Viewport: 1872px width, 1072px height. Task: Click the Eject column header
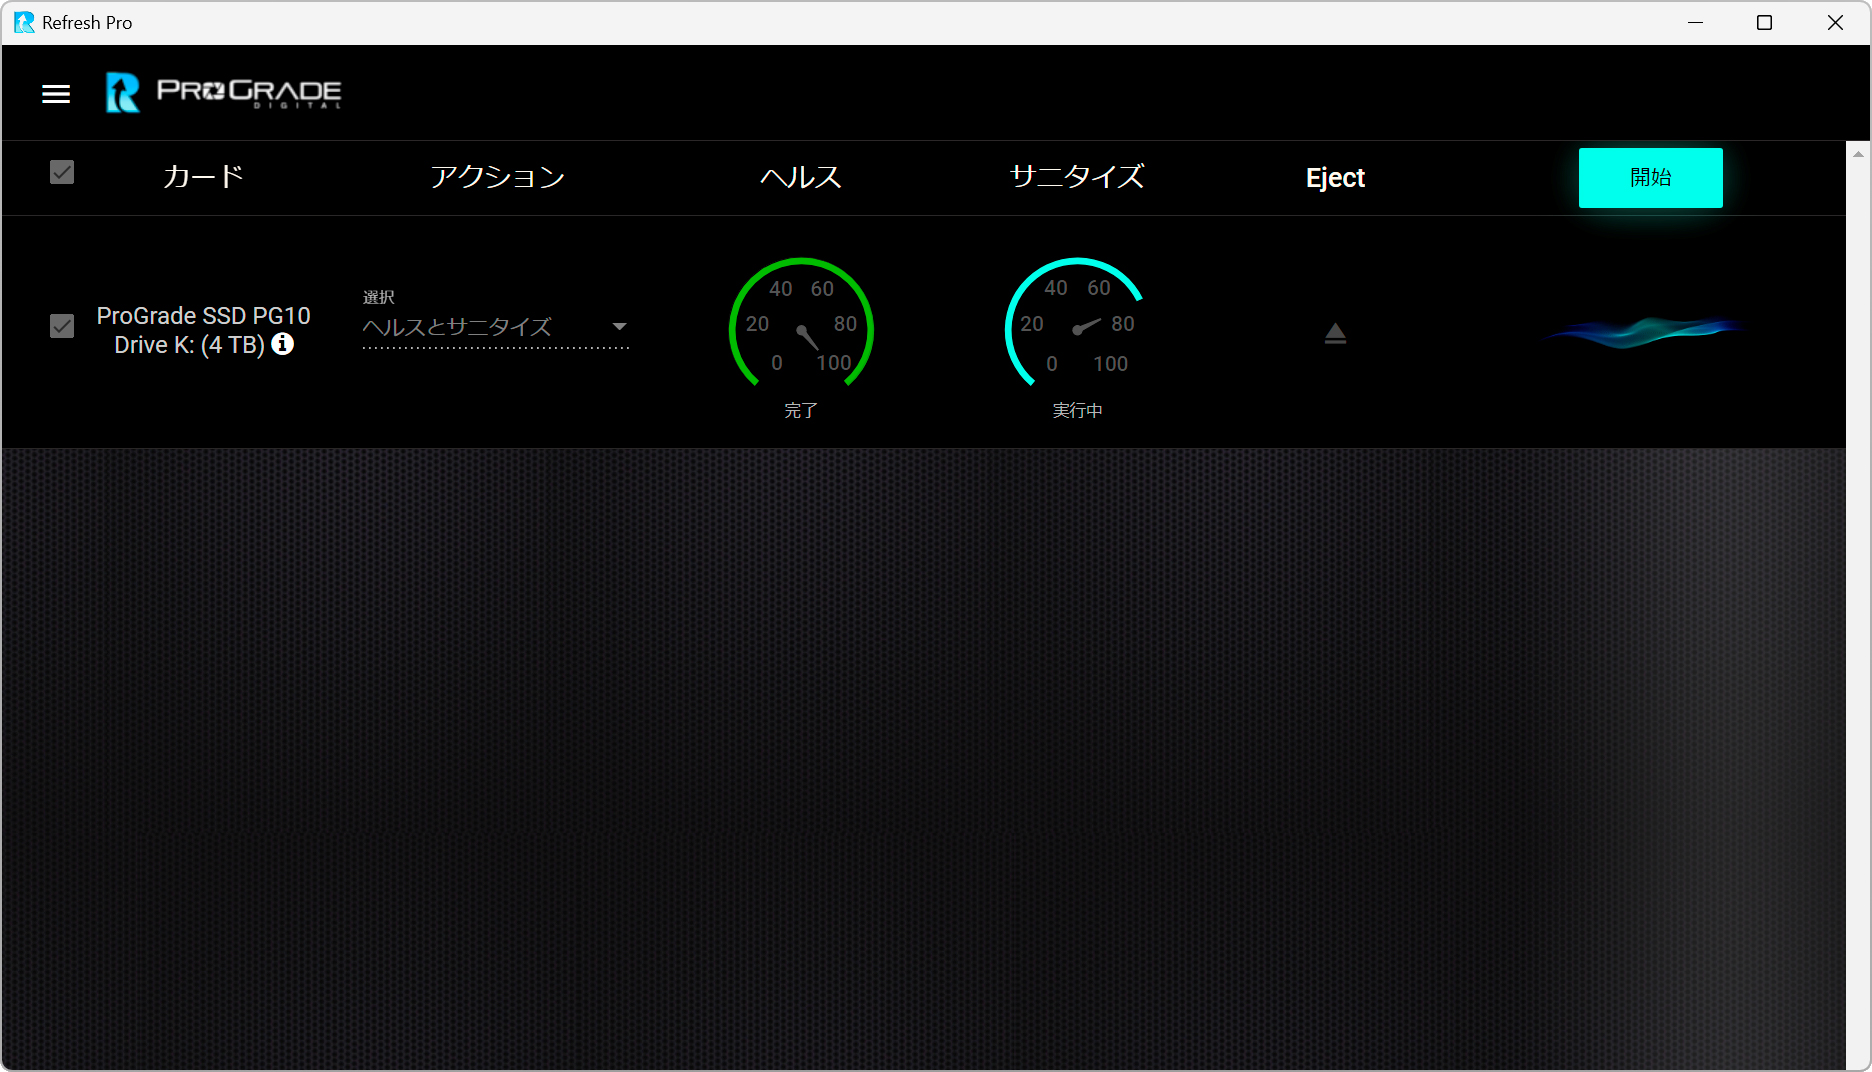pyautogui.click(x=1335, y=177)
